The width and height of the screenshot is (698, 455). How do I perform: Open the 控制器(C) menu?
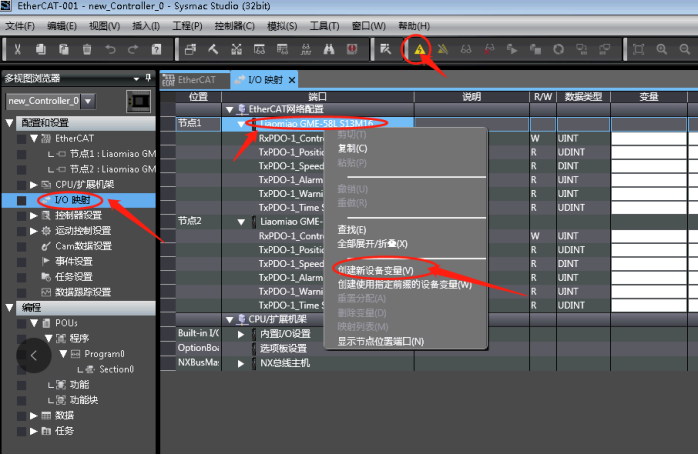[235, 26]
